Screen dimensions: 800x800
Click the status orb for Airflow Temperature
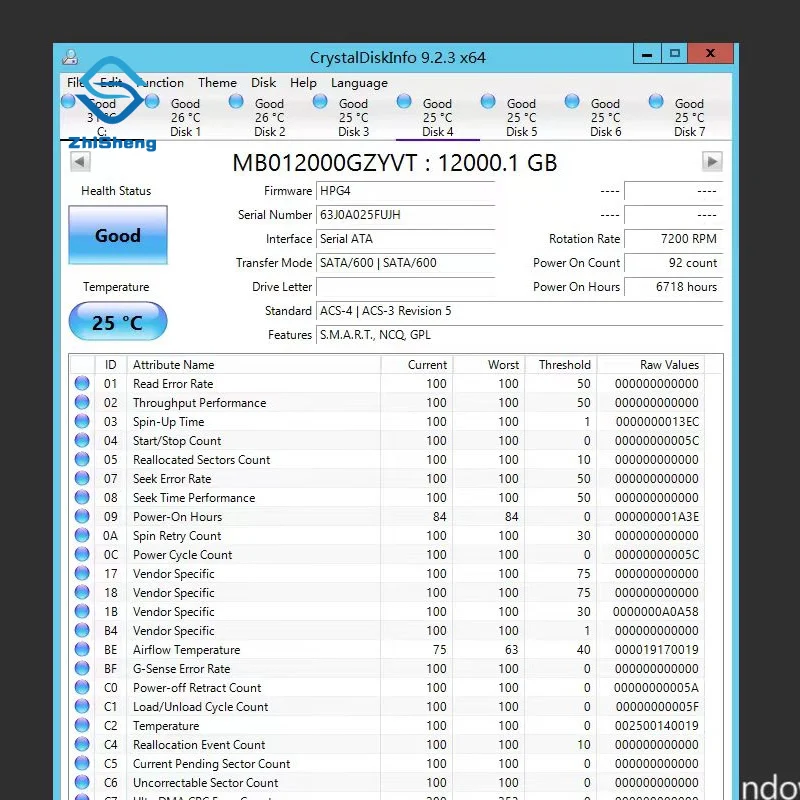pos(82,649)
